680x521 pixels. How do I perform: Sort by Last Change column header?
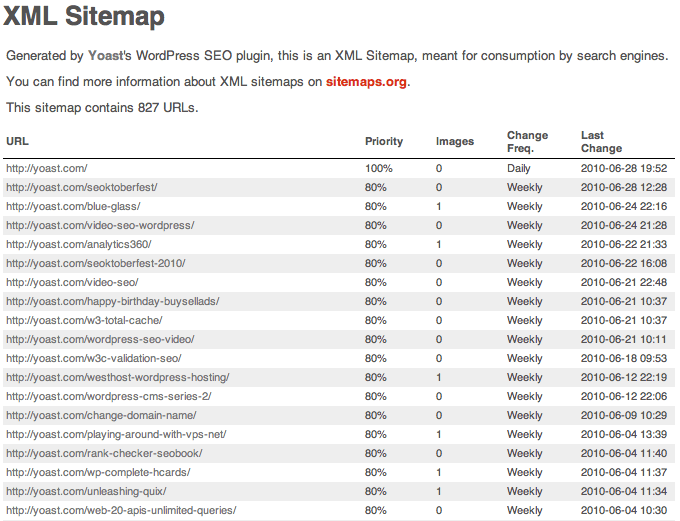(x=601, y=142)
